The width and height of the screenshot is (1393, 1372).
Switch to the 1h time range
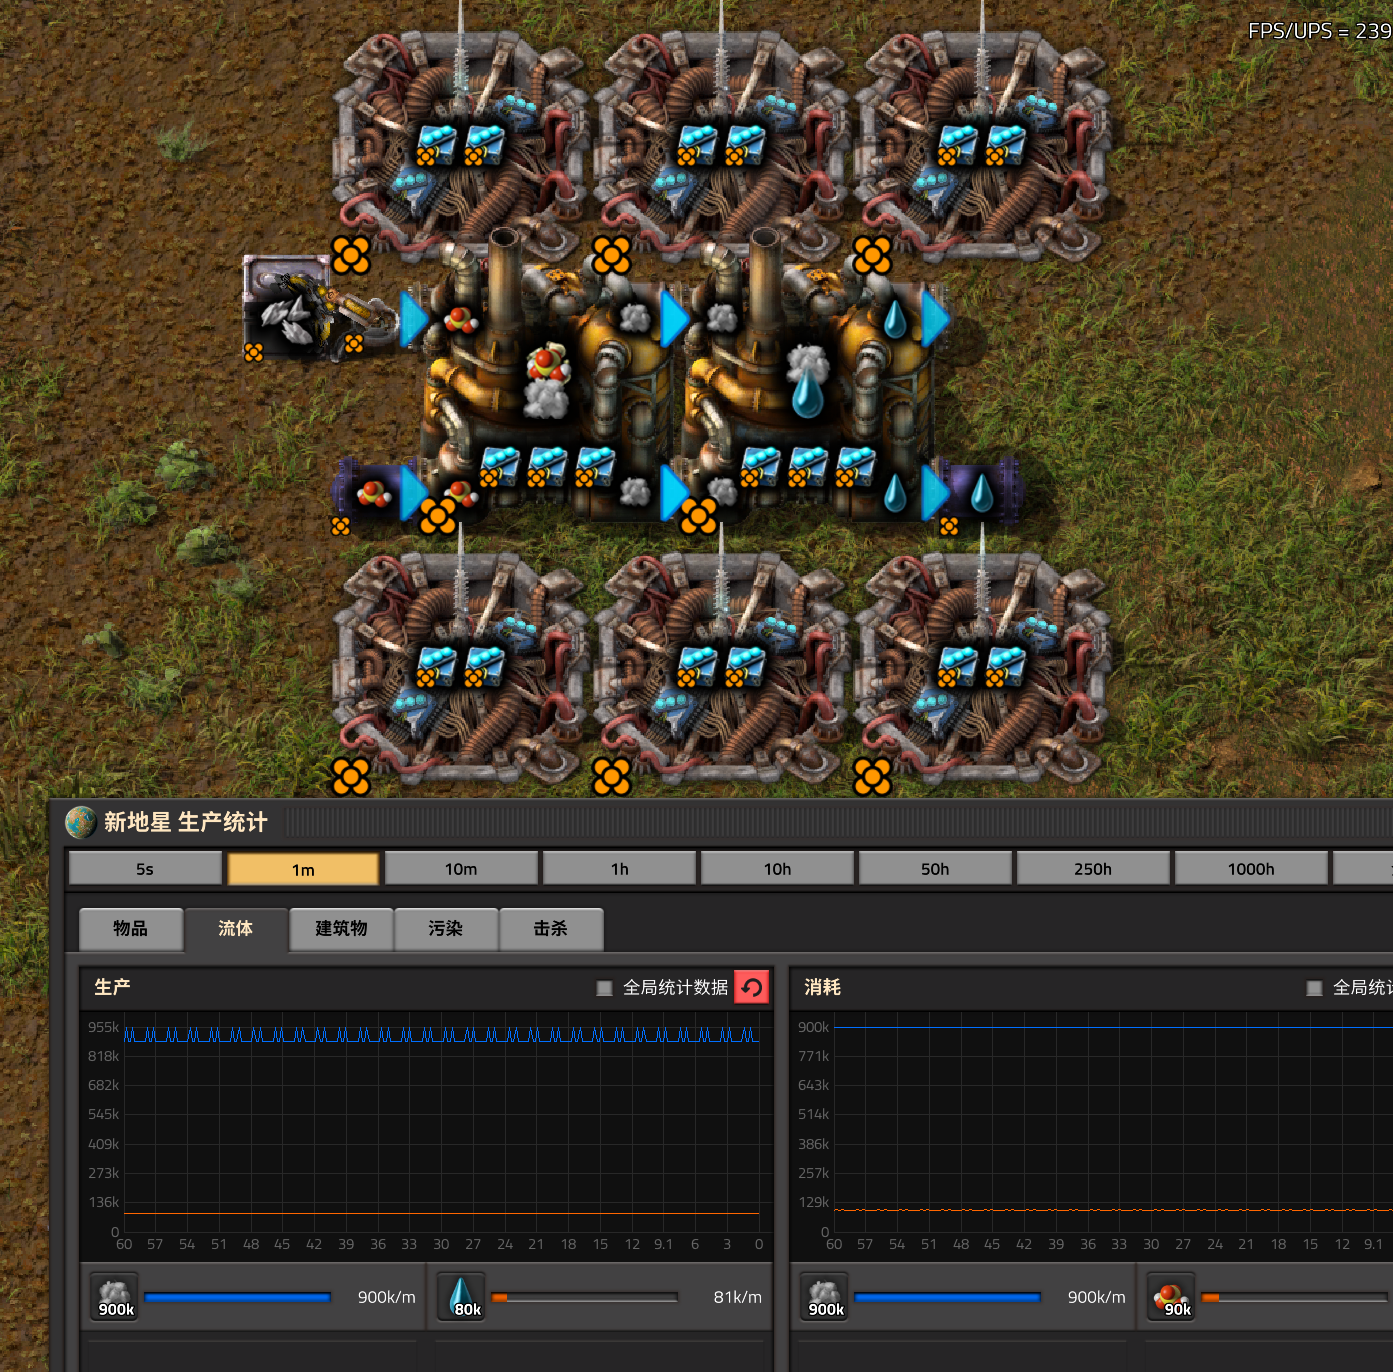coord(619,868)
